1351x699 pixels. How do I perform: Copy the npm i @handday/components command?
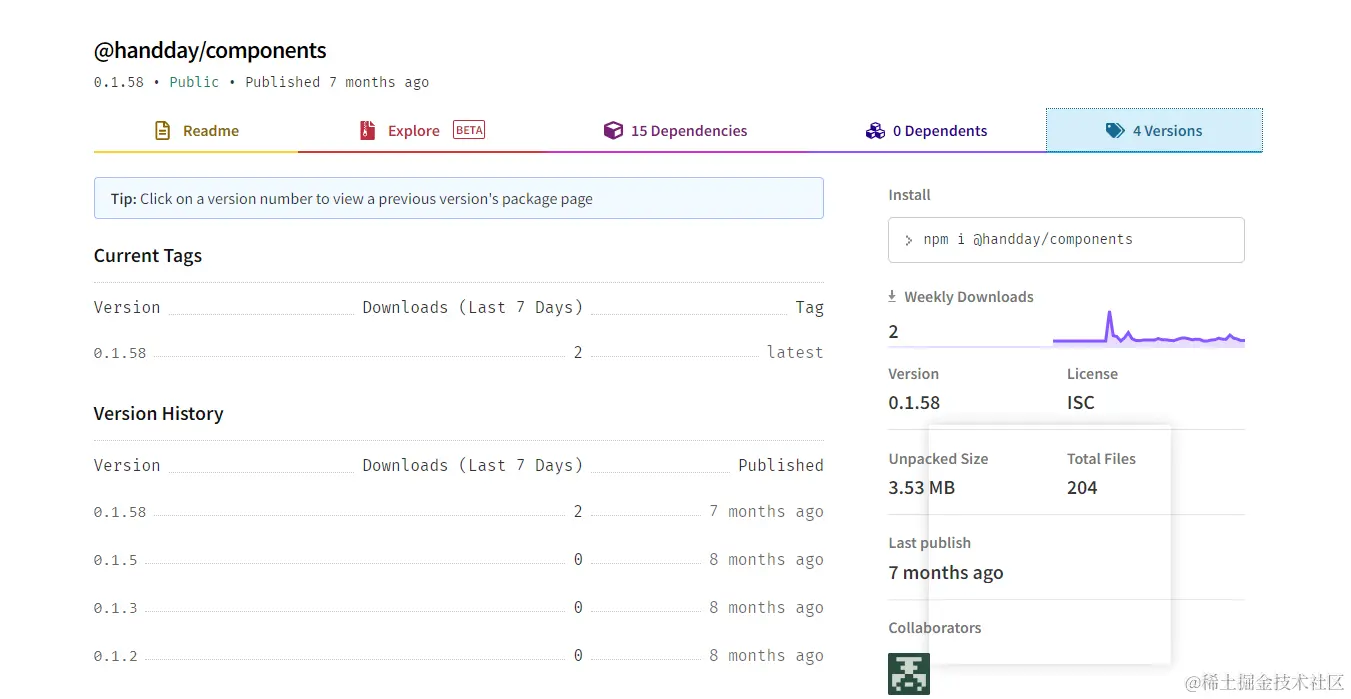(1066, 240)
